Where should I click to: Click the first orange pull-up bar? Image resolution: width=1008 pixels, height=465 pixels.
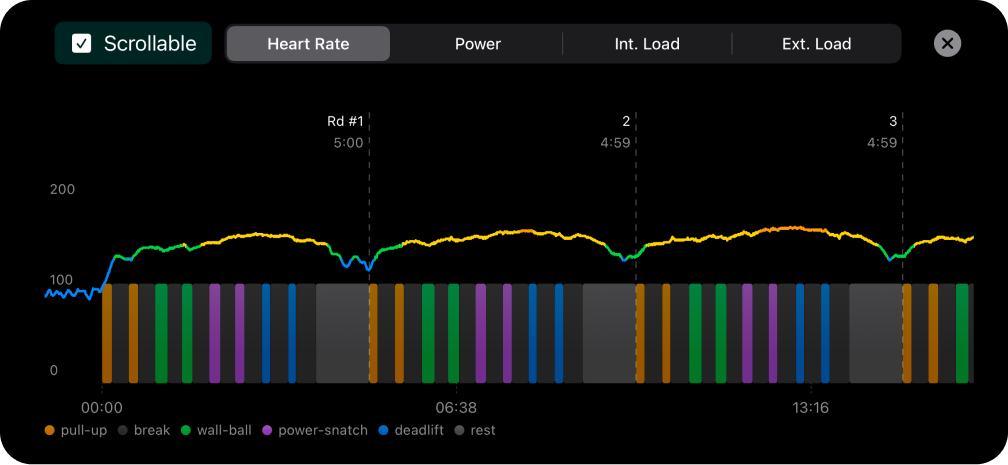click(x=107, y=333)
